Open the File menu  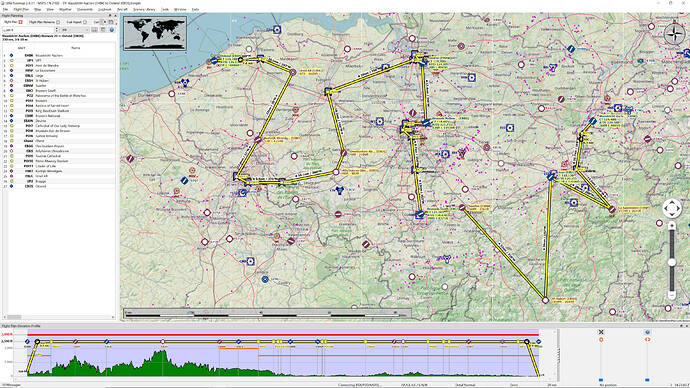click(6, 9)
